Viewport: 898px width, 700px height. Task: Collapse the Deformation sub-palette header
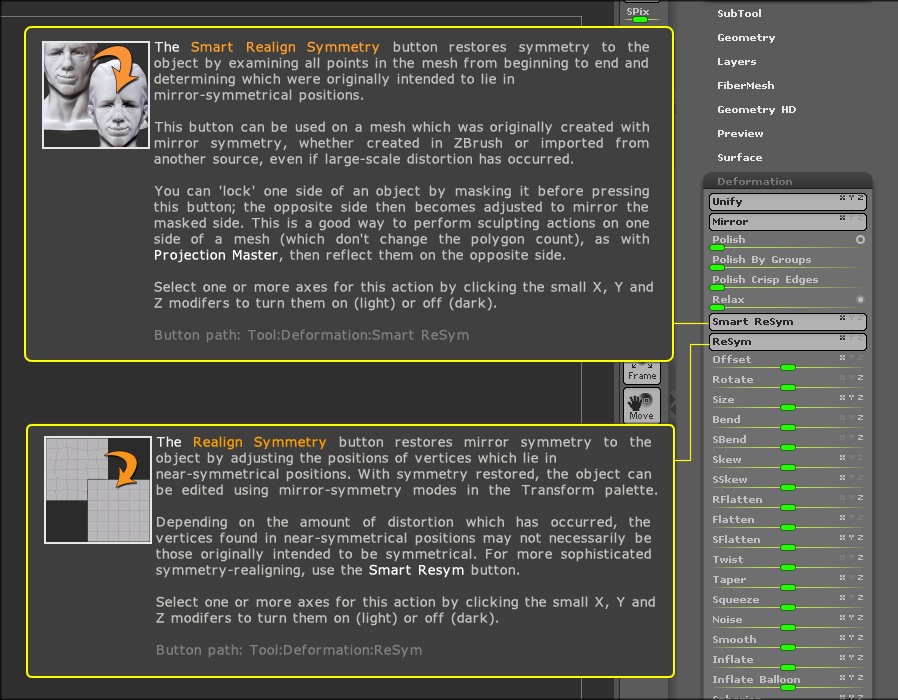(x=787, y=181)
